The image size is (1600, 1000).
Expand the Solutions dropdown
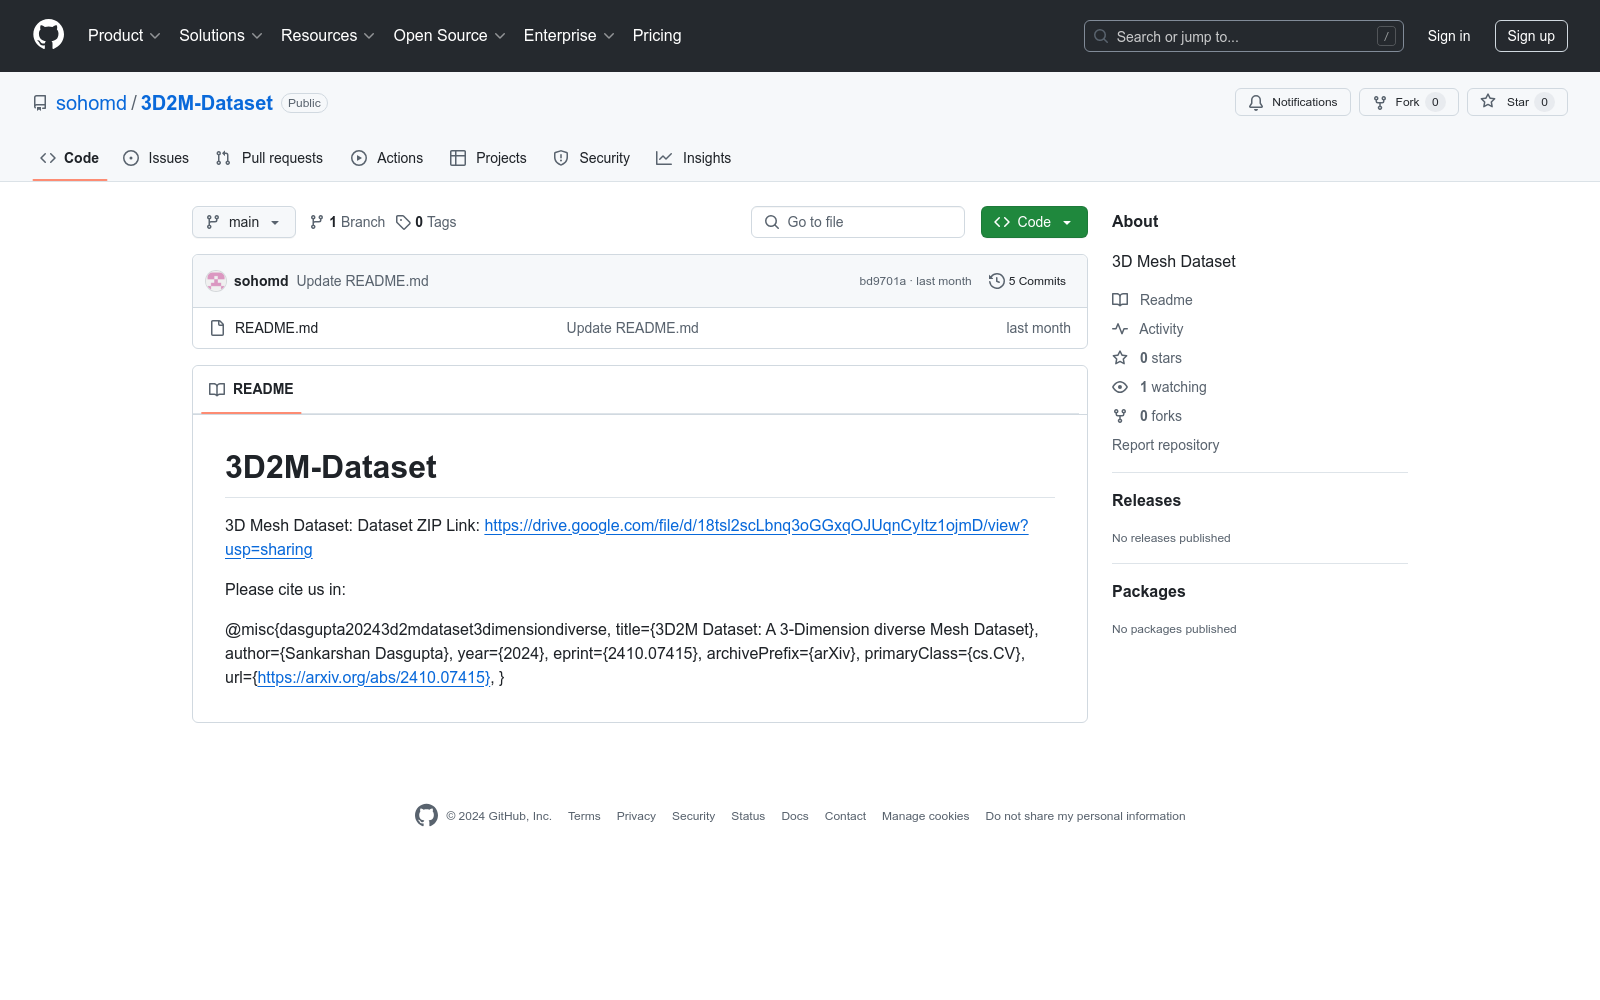pyautogui.click(x=221, y=35)
